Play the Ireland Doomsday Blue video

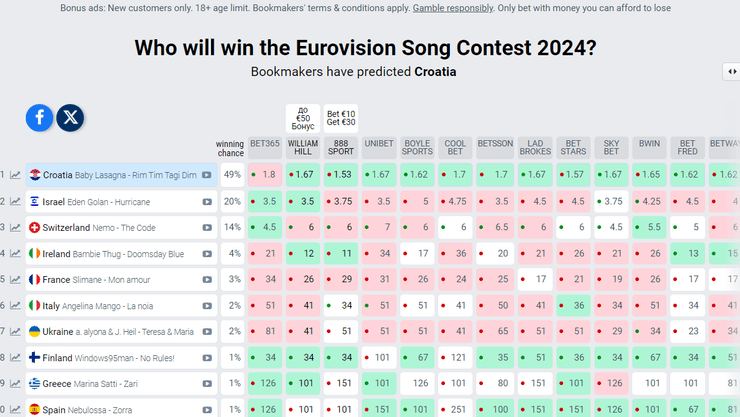point(207,253)
